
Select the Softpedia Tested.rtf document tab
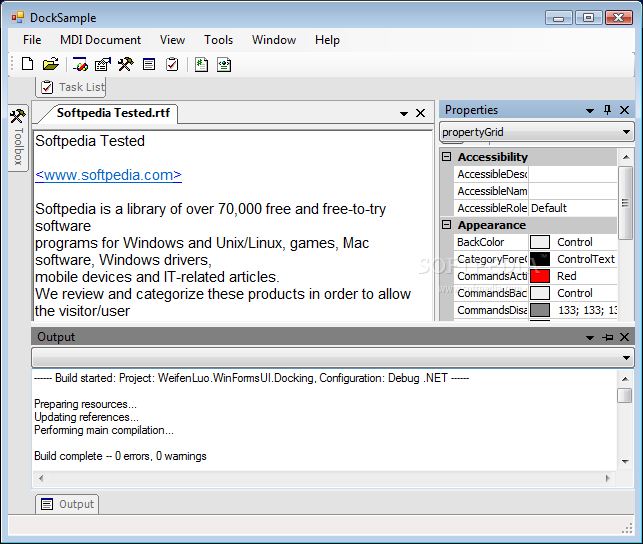point(113,113)
